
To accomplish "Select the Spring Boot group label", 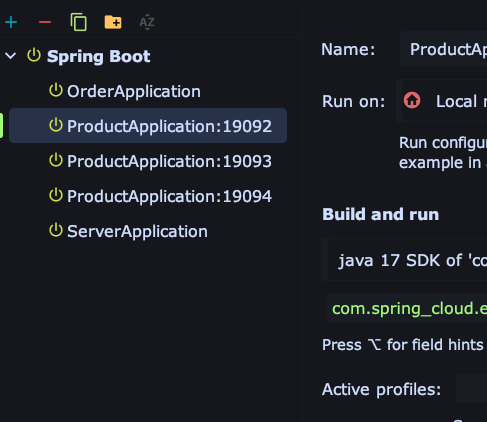I will pyautogui.click(x=99, y=56).
